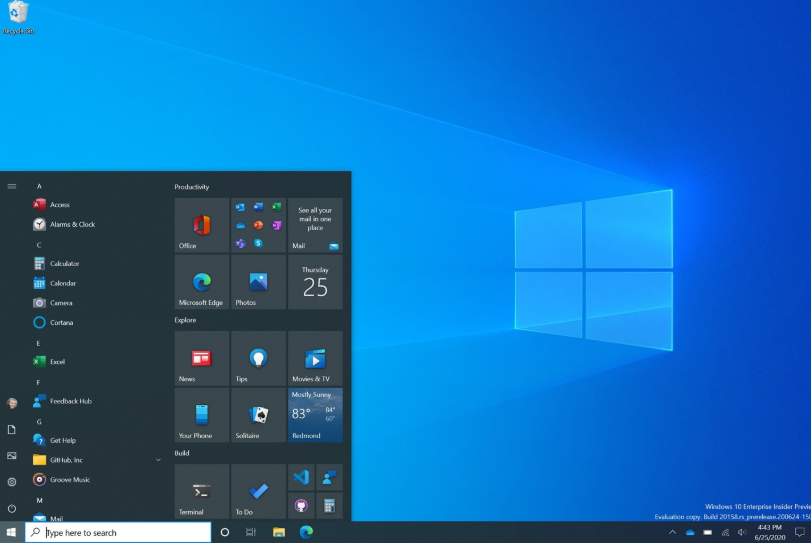Open Pictures from the Start rail
The width and height of the screenshot is (811, 543).
pos(12,456)
